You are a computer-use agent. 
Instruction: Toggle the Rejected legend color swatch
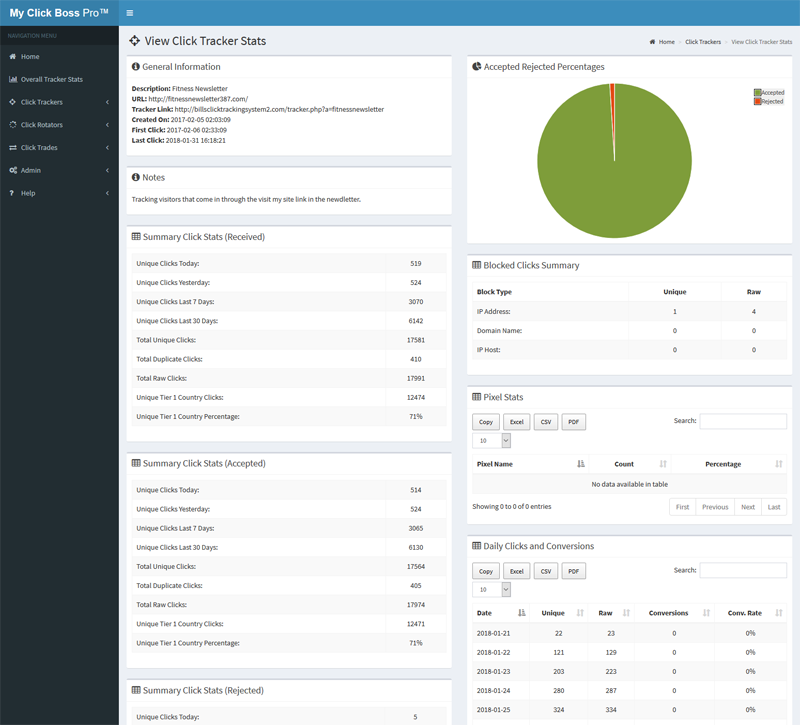click(757, 101)
